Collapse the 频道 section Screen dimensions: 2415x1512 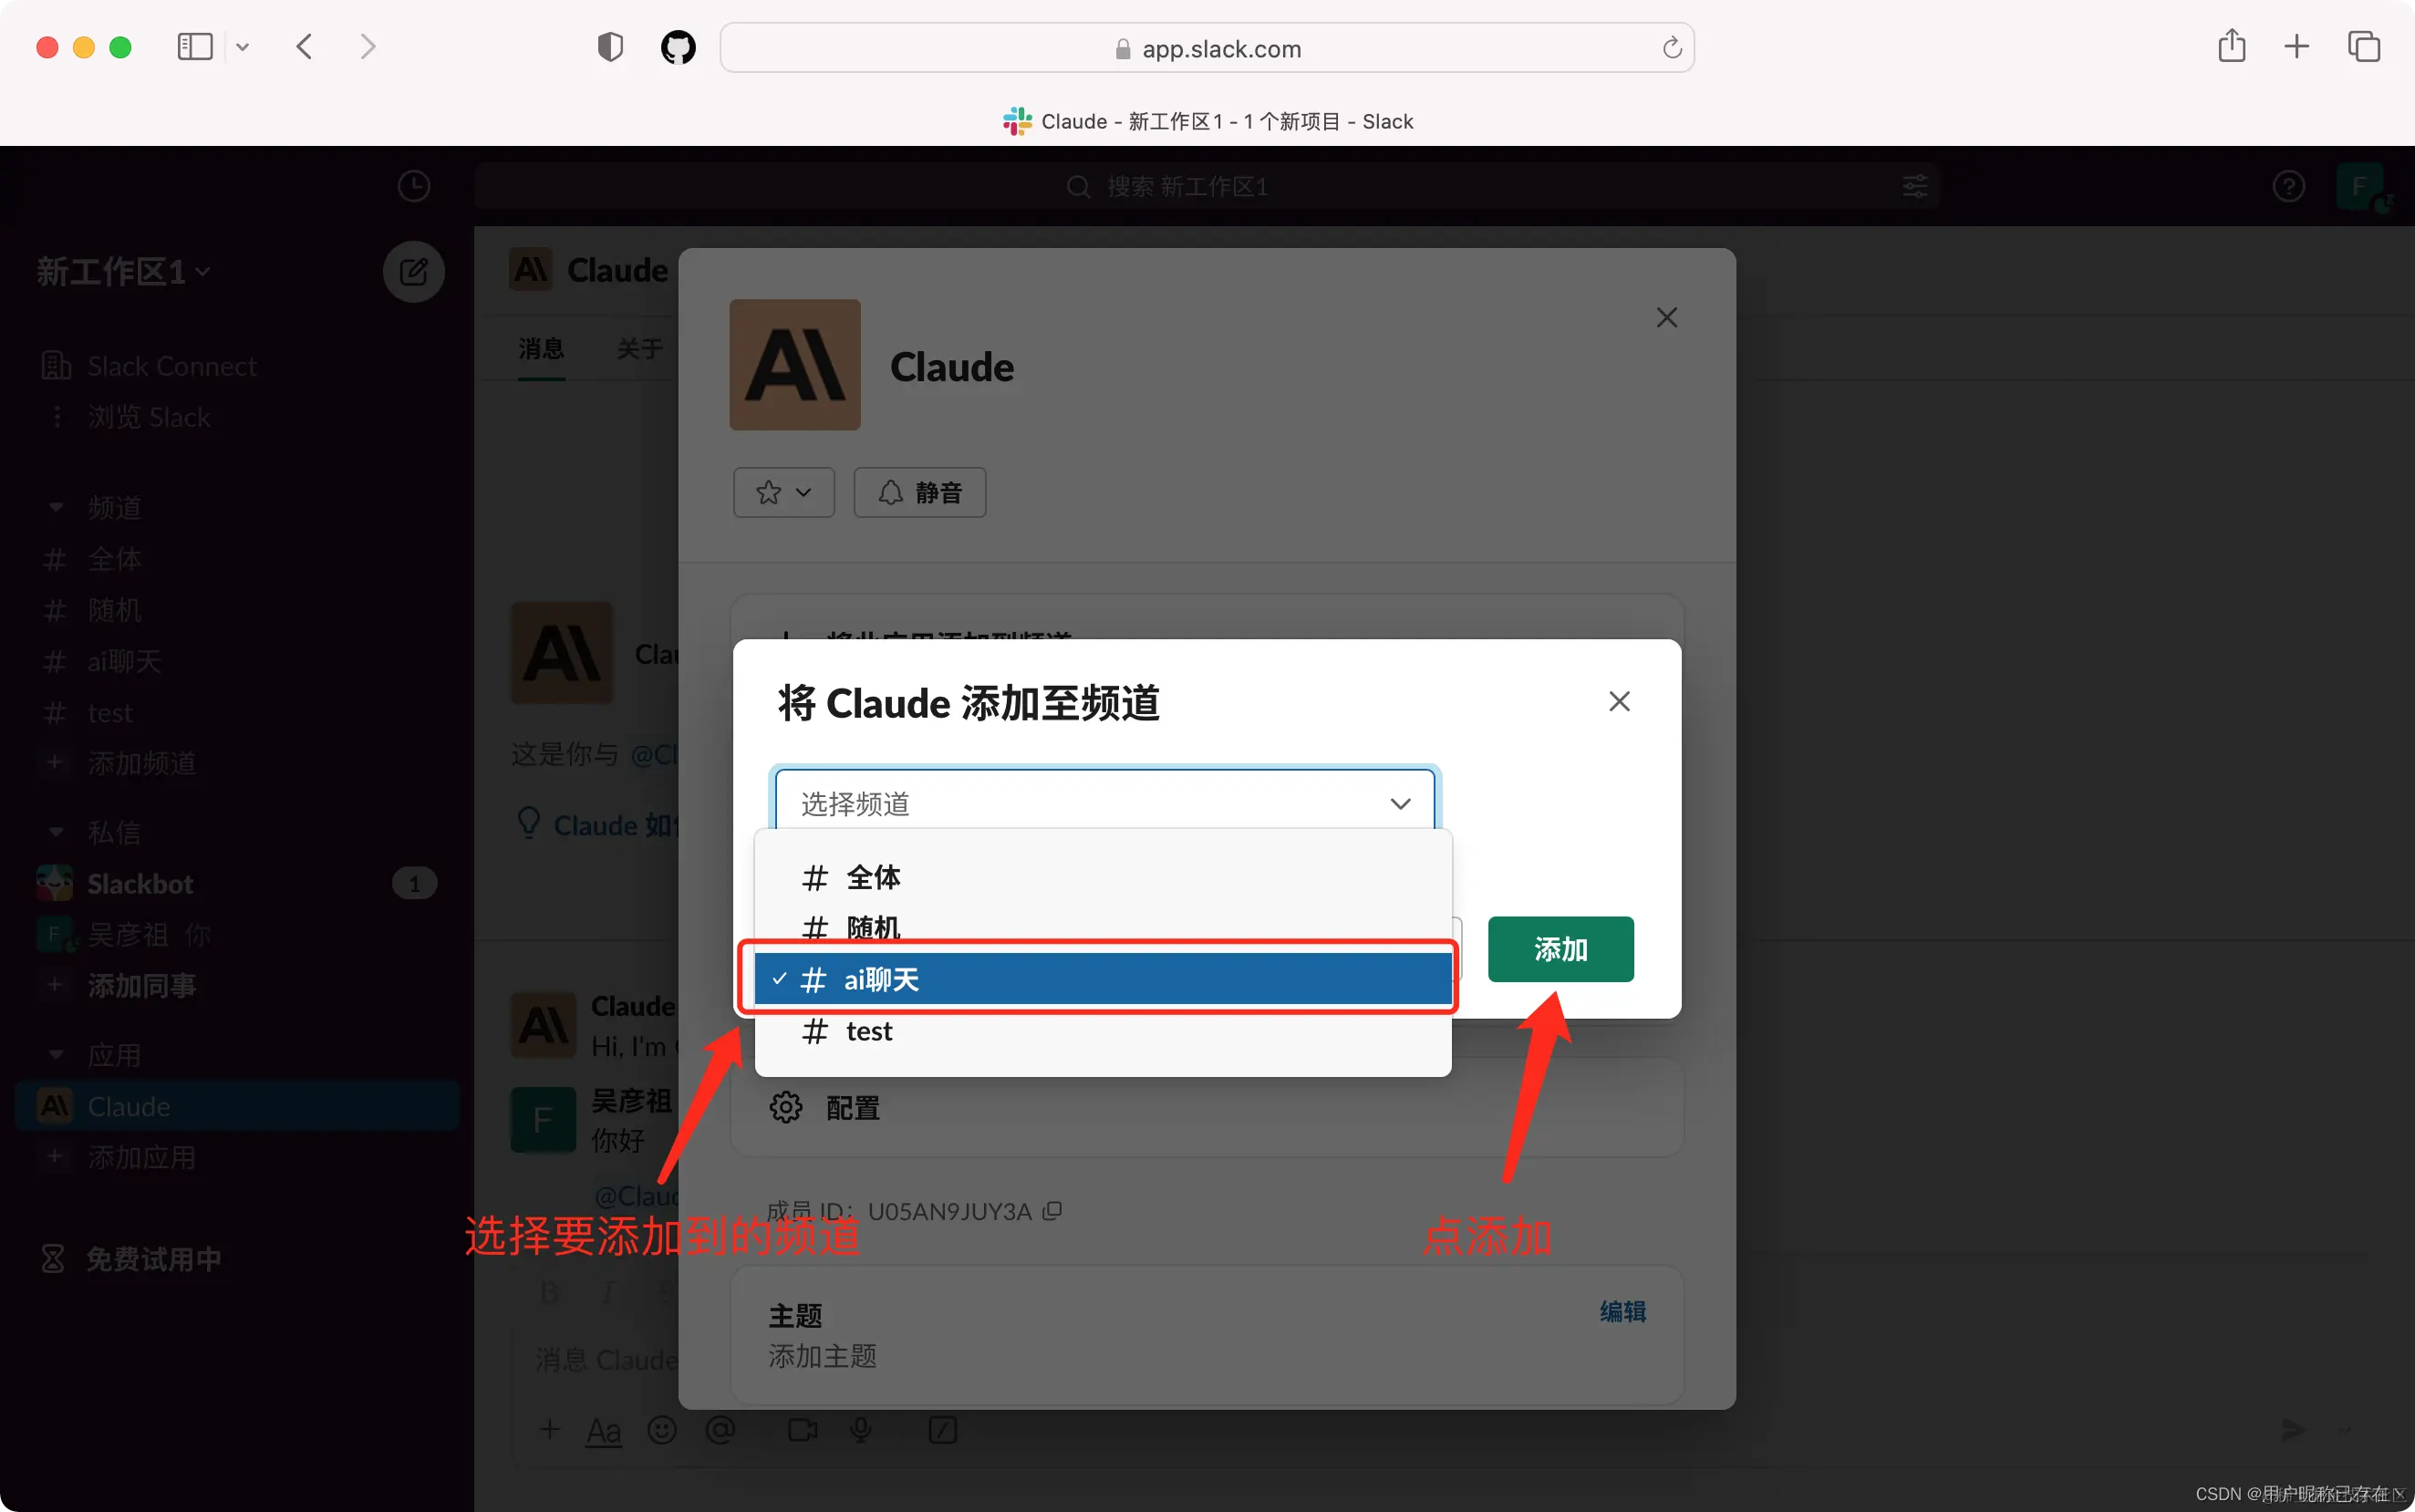[x=56, y=507]
